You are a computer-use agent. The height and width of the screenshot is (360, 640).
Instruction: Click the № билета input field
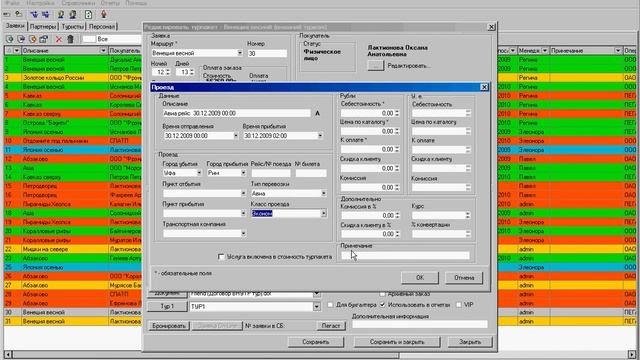[x=311, y=173]
